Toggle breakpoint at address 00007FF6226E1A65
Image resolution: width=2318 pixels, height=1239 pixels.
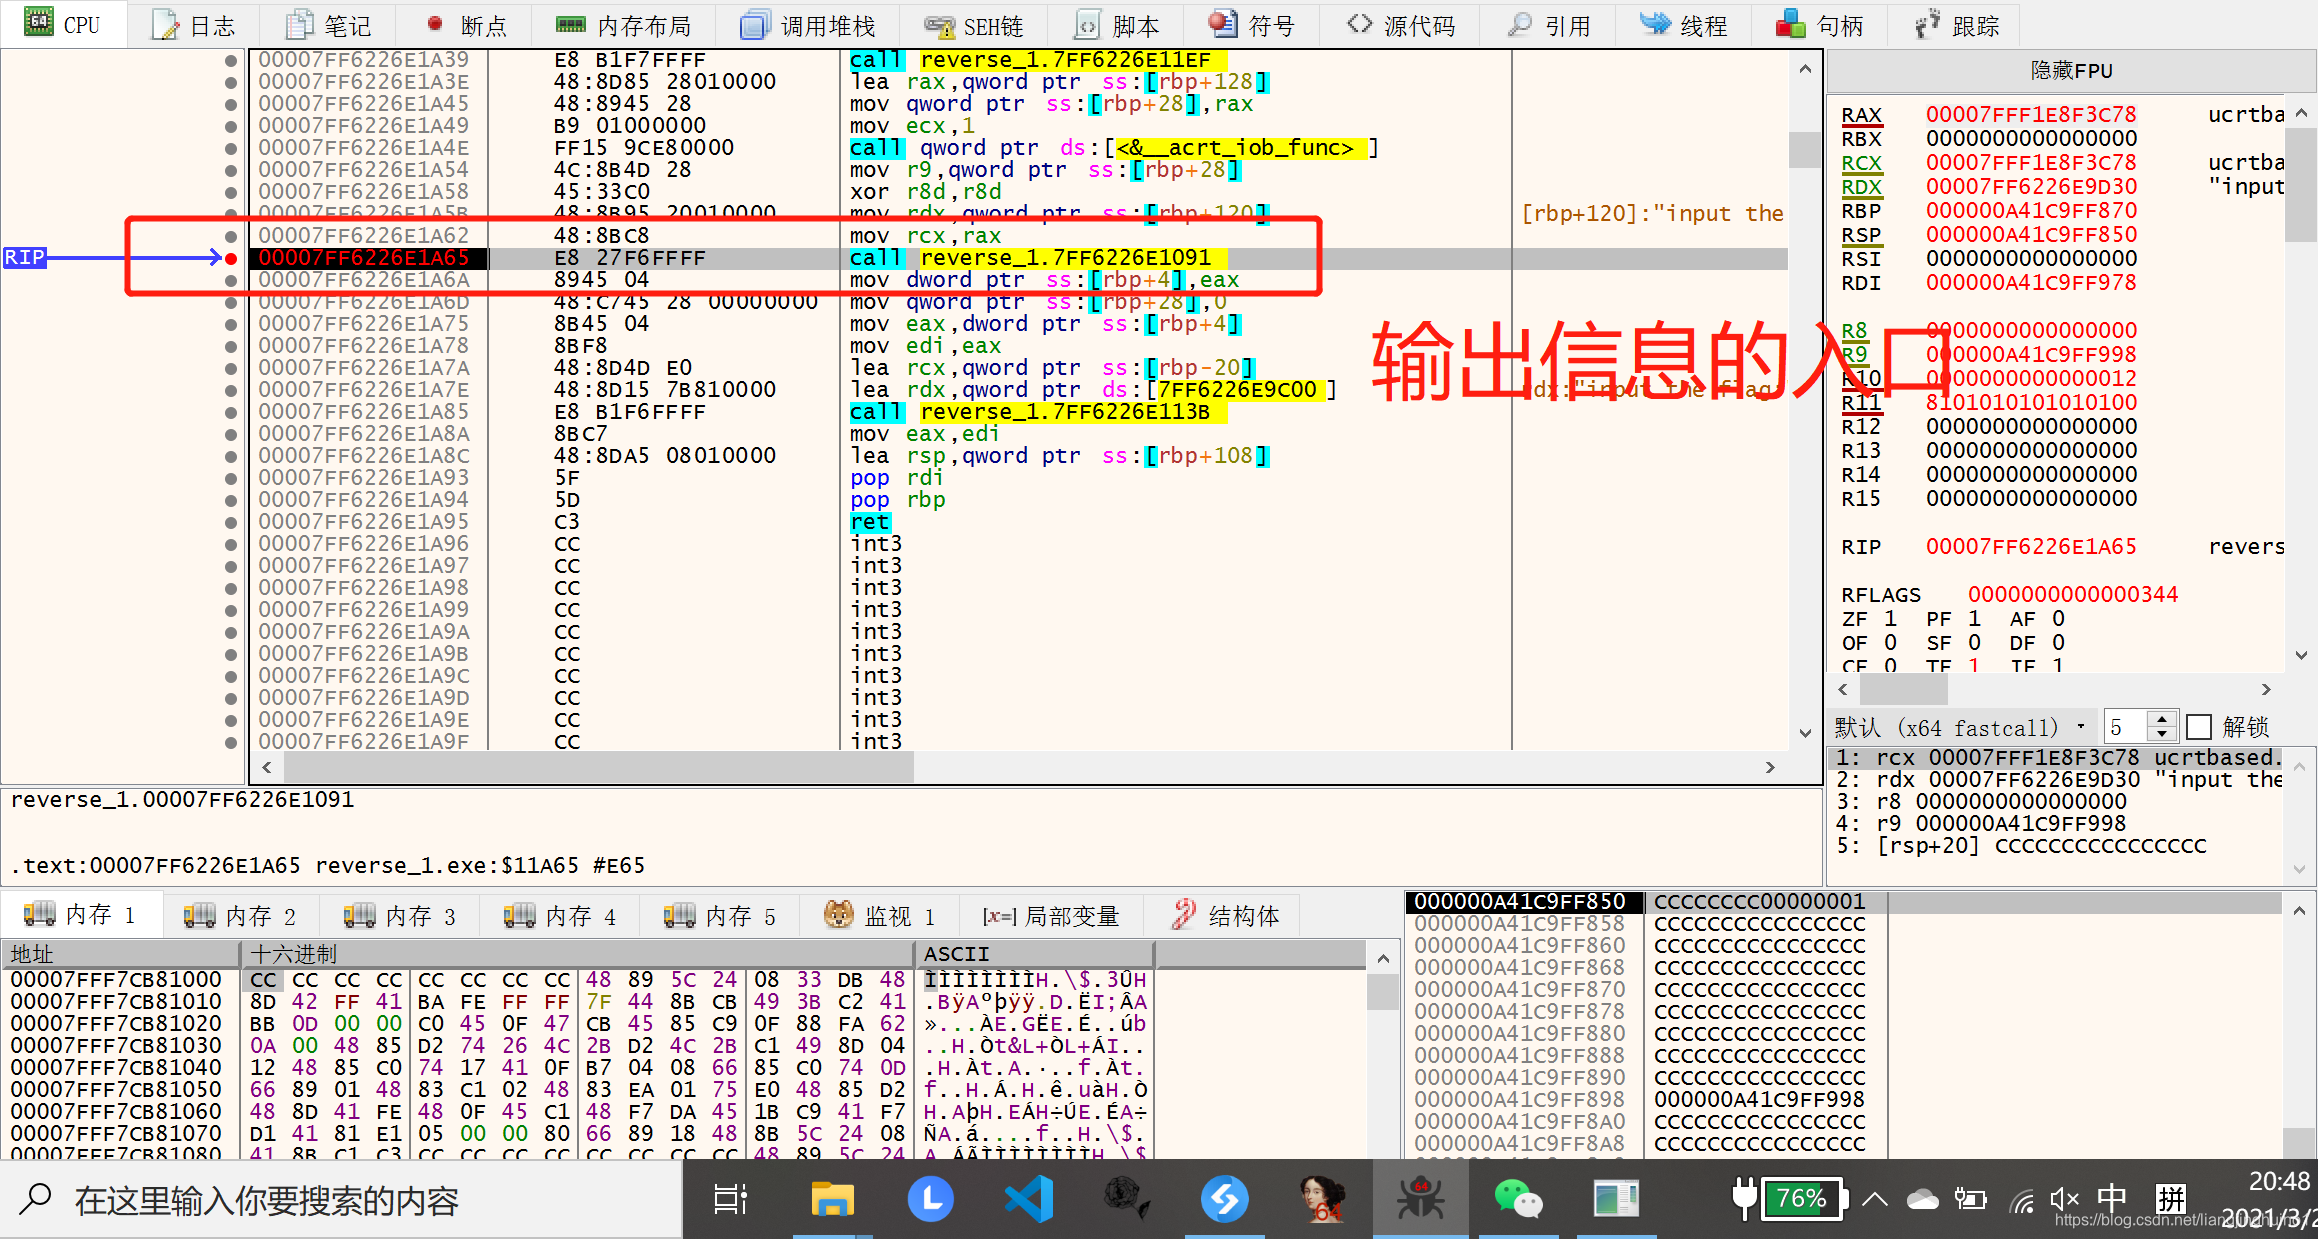tap(231, 258)
